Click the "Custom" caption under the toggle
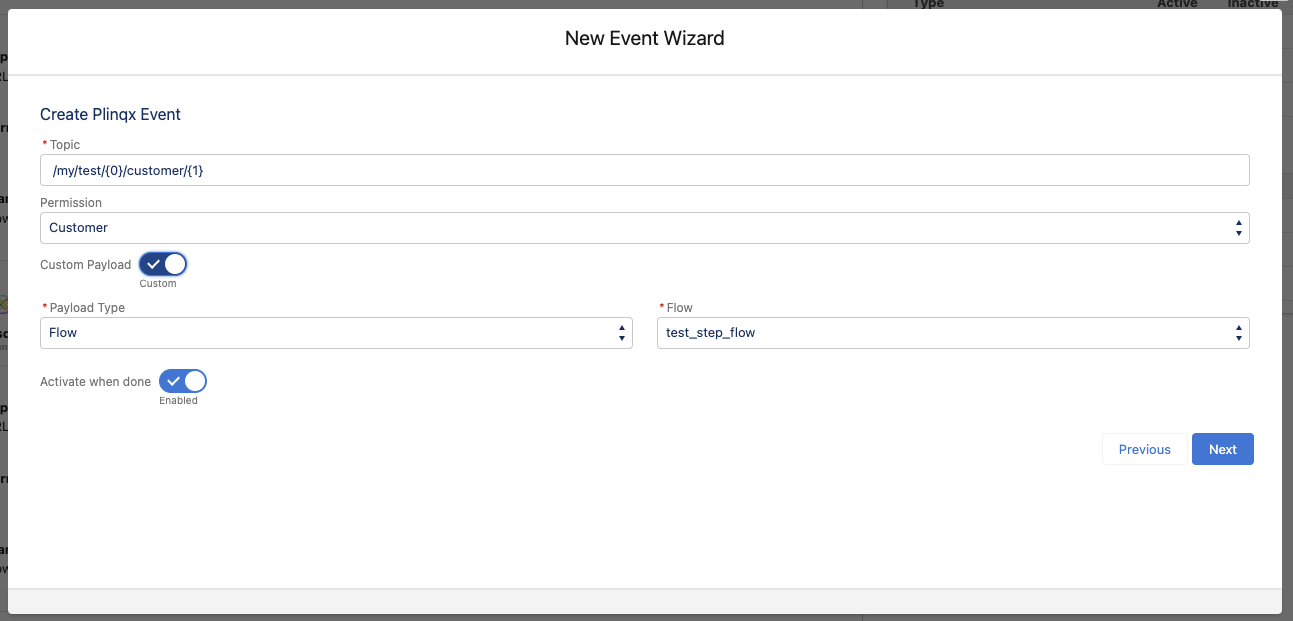 point(158,284)
